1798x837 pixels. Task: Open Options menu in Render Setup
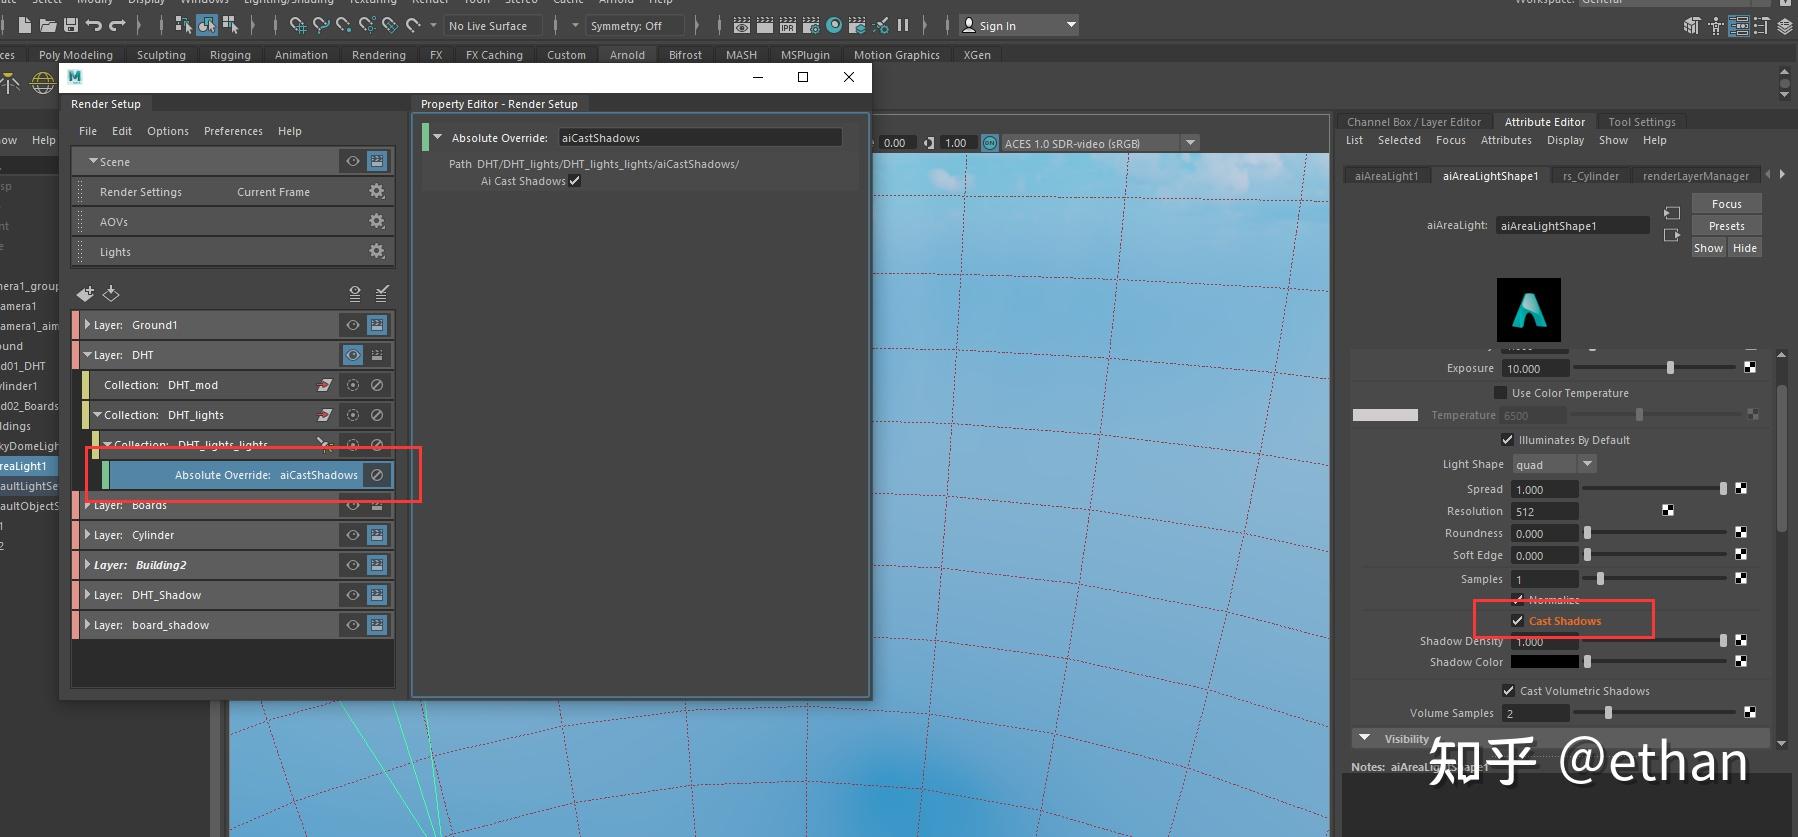168,131
